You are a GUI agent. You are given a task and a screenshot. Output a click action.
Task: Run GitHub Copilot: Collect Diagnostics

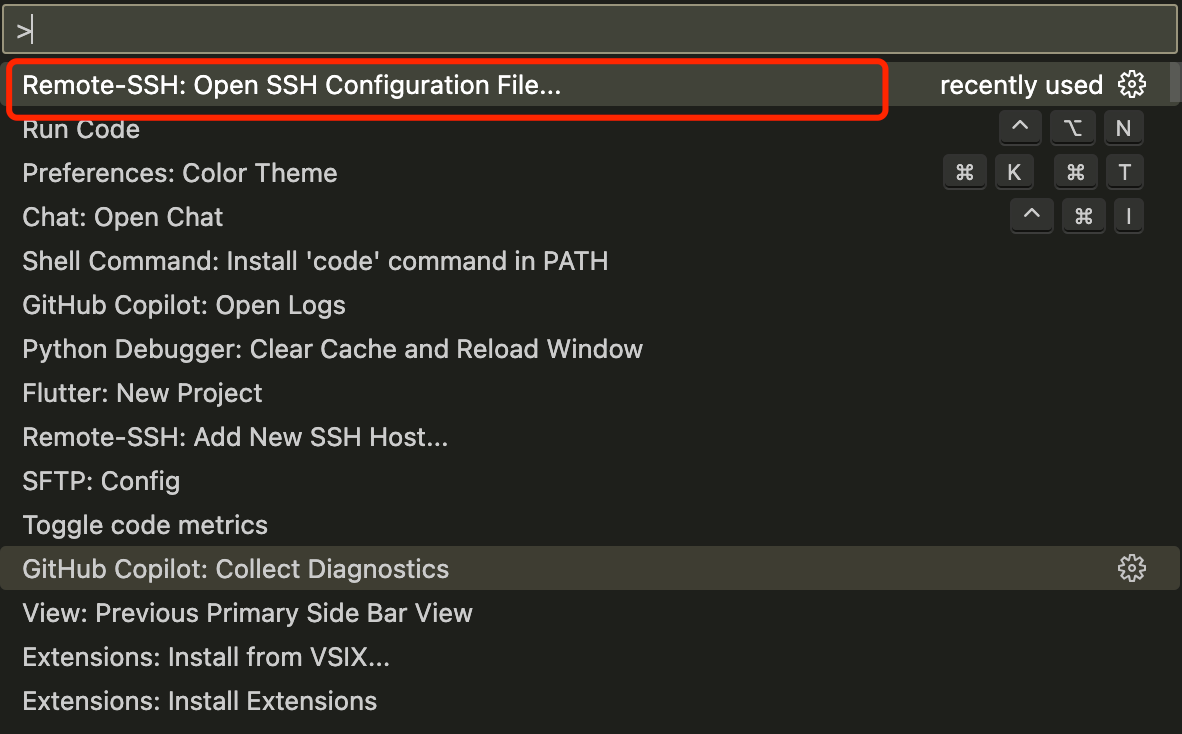(x=589, y=569)
